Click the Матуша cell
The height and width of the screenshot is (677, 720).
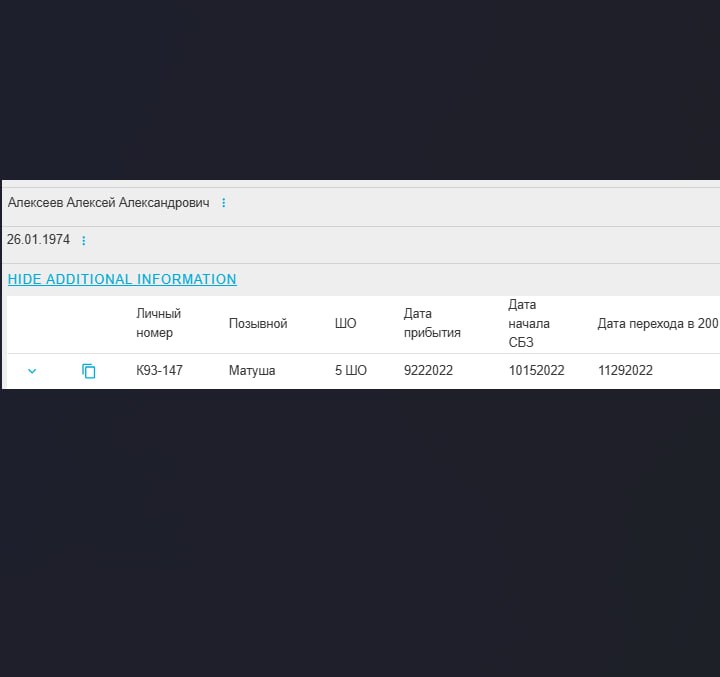coord(252,371)
